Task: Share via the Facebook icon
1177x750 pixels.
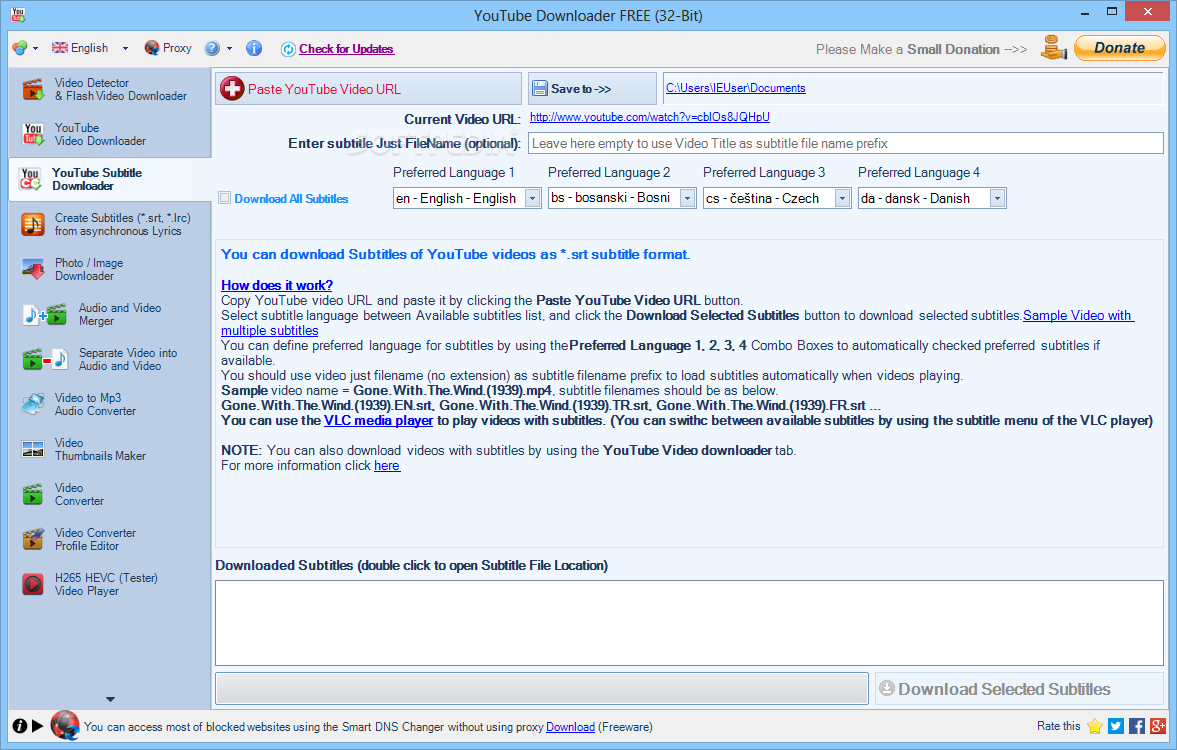Action: pos(1136,726)
